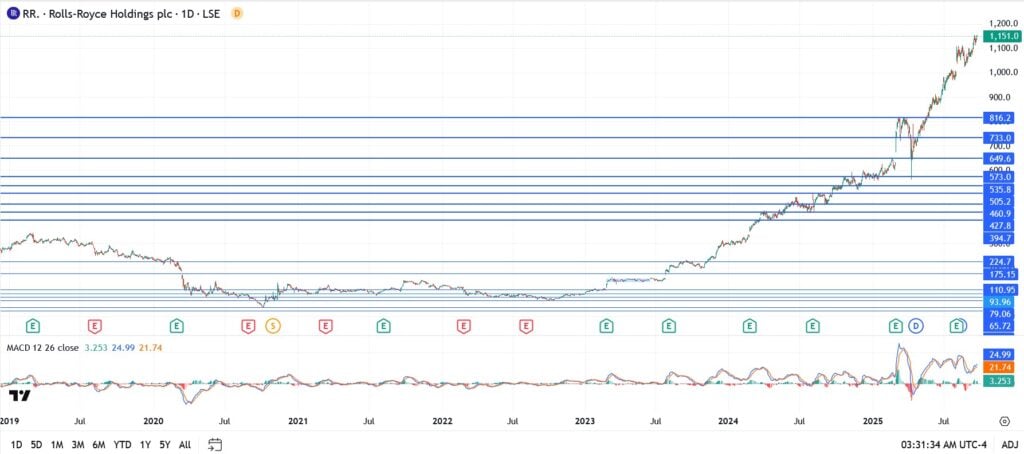The width and height of the screenshot is (1024, 454).
Task: Open red earnings marker from mid 2022
Action: (526, 325)
